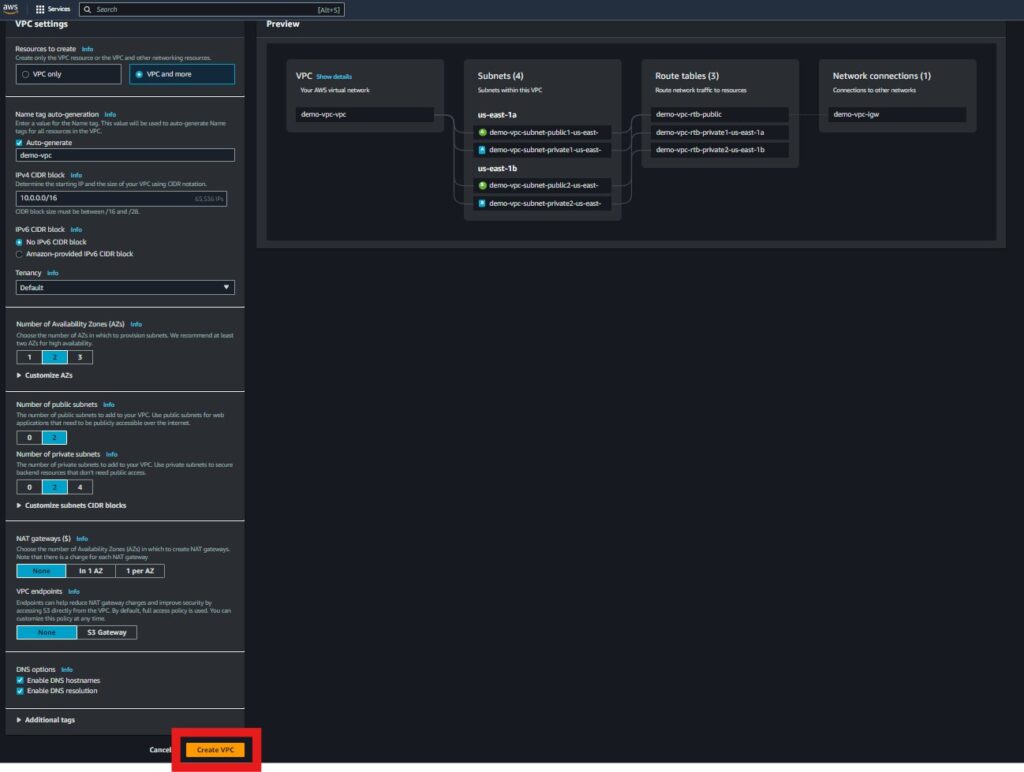The width and height of the screenshot is (1024, 772).
Task: Open the Tenancy dropdown
Action: (x=126, y=287)
